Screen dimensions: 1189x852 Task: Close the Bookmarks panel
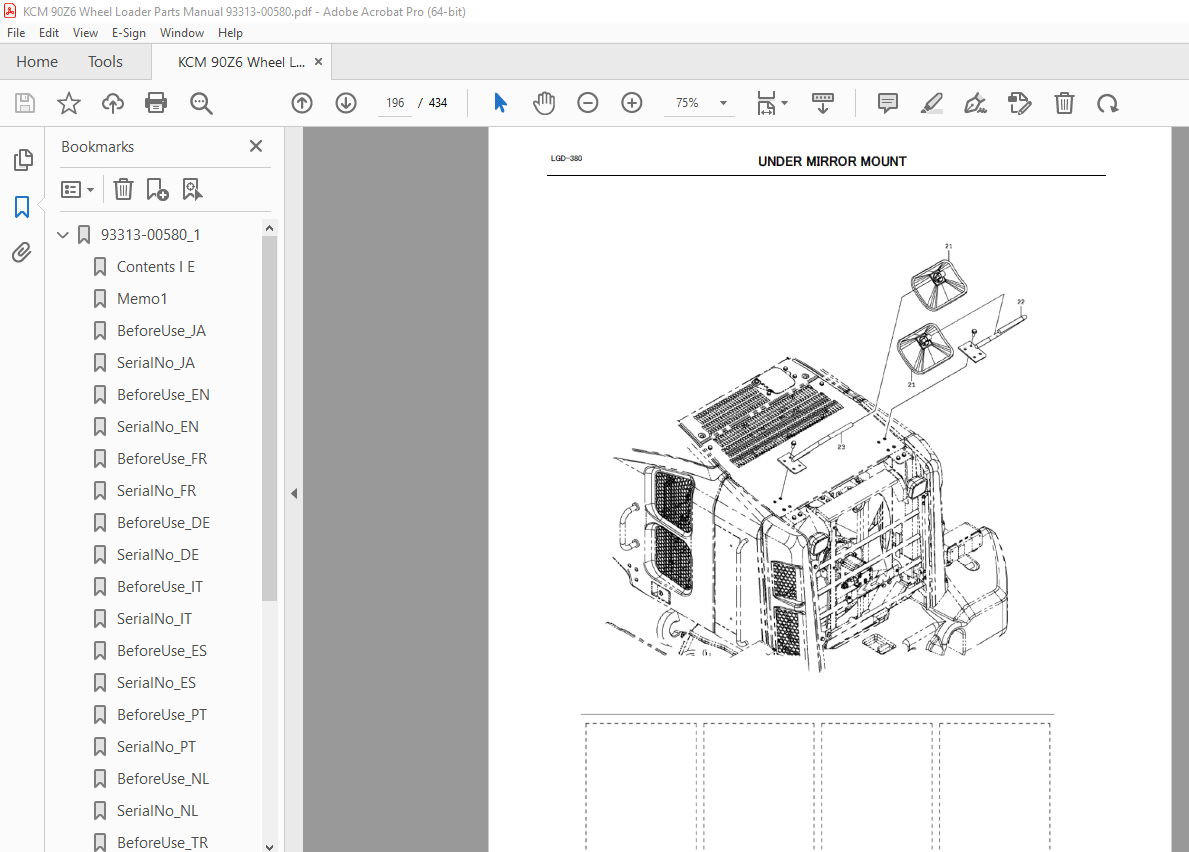point(256,146)
